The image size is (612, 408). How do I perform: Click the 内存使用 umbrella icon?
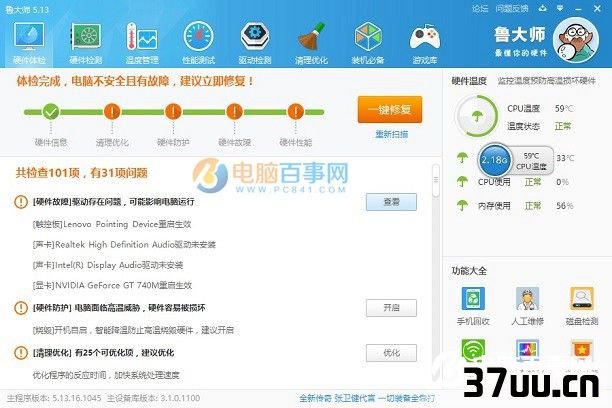tap(463, 205)
